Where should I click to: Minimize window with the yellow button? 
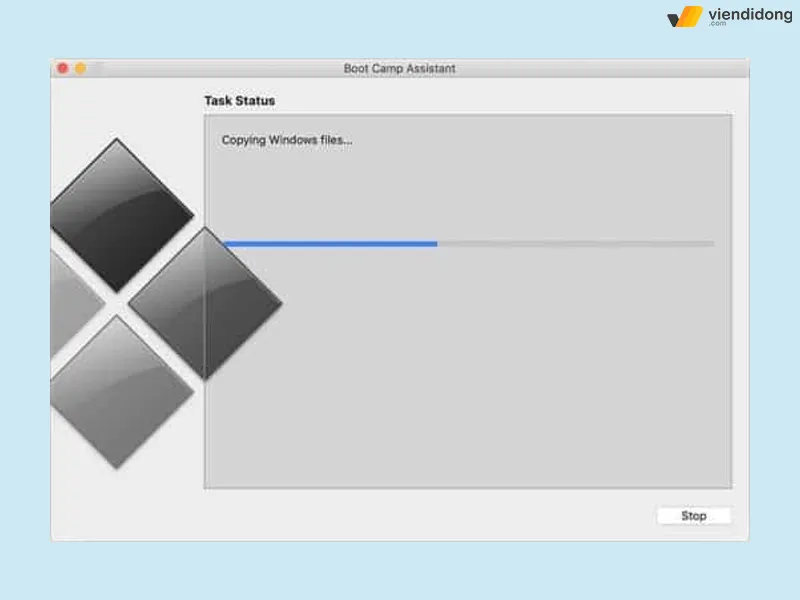click(x=80, y=68)
